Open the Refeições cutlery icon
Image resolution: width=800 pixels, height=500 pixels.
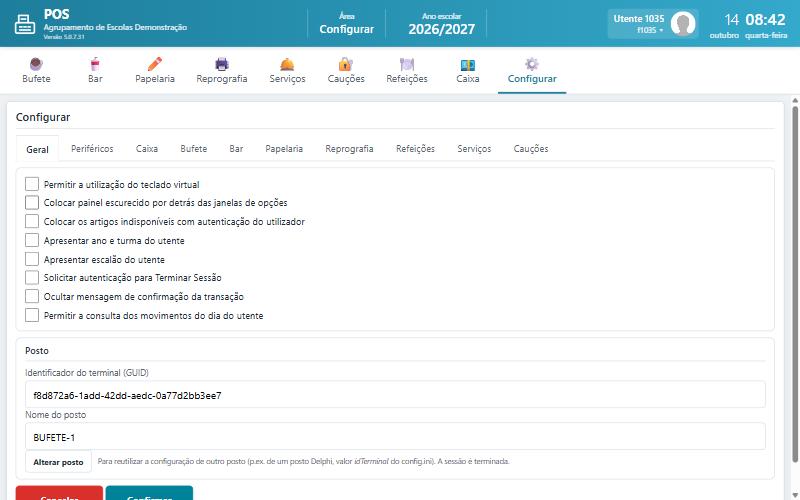tap(407, 64)
